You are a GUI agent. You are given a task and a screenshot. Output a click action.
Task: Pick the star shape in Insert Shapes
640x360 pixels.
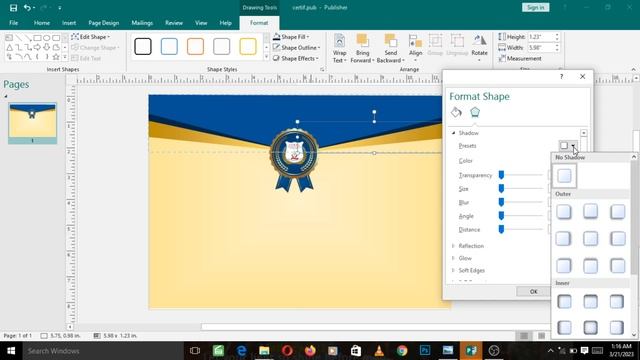point(56,57)
